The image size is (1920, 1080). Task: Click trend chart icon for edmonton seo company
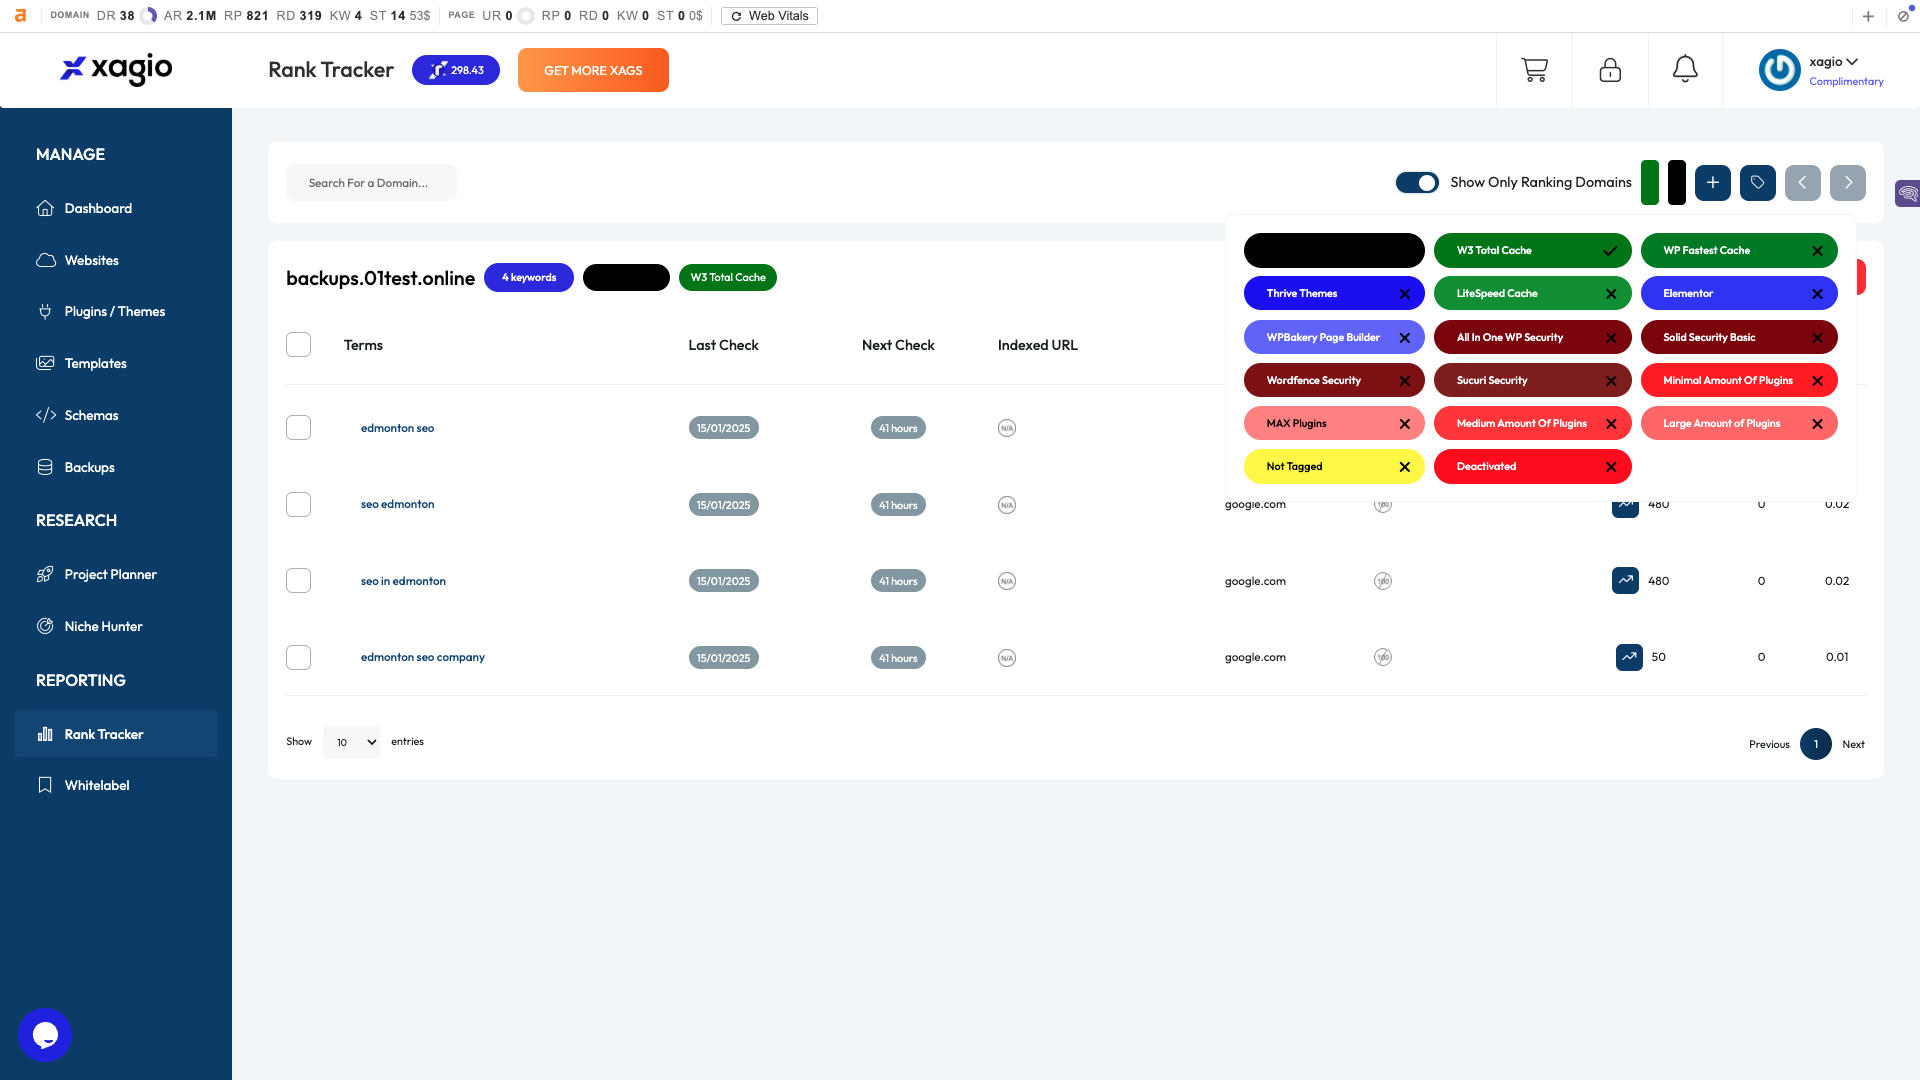pos(1629,657)
